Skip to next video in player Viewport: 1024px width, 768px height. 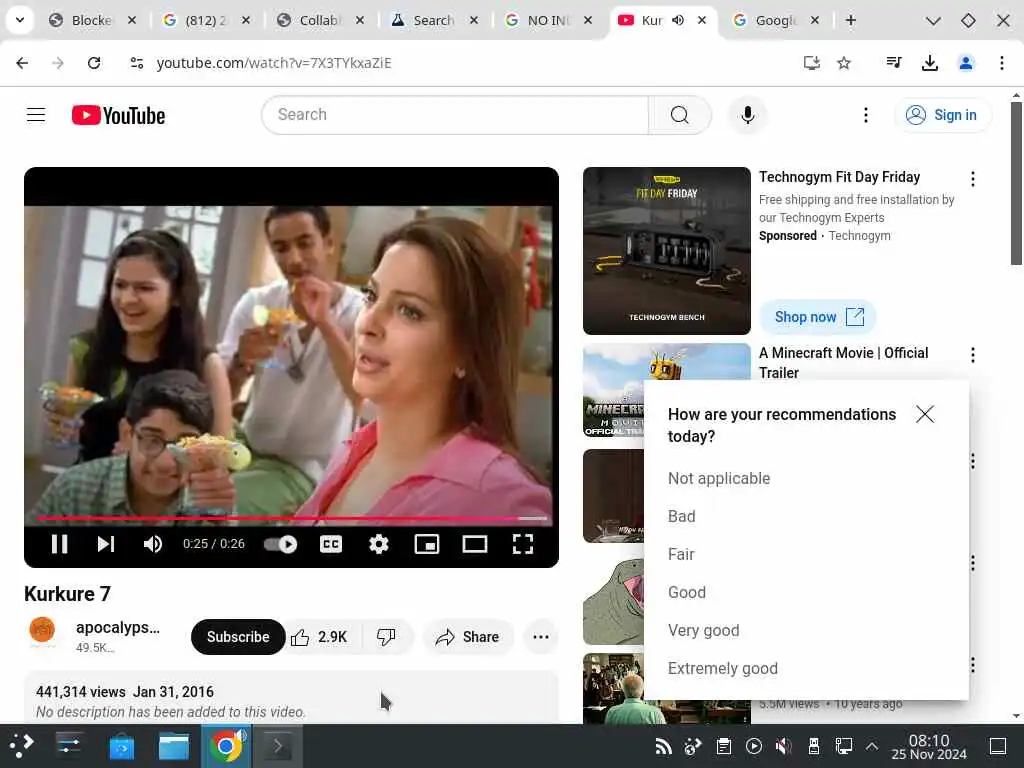click(x=106, y=544)
